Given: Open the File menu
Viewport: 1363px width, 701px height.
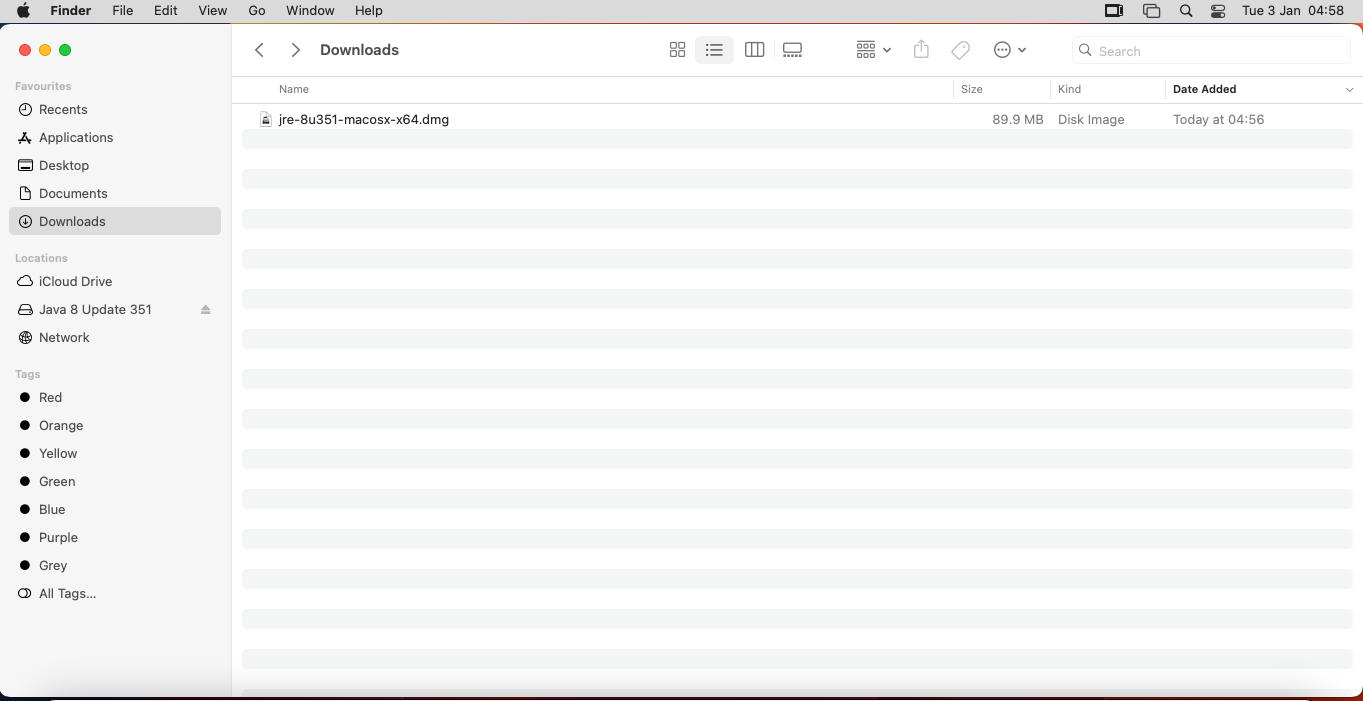Looking at the screenshot, I should (x=122, y=11).
